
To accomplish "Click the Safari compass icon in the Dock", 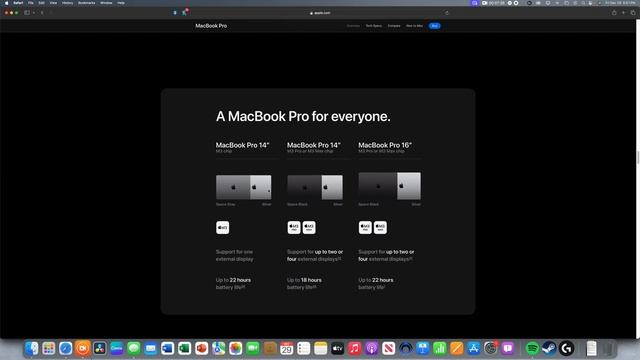I will coord(66,348).
